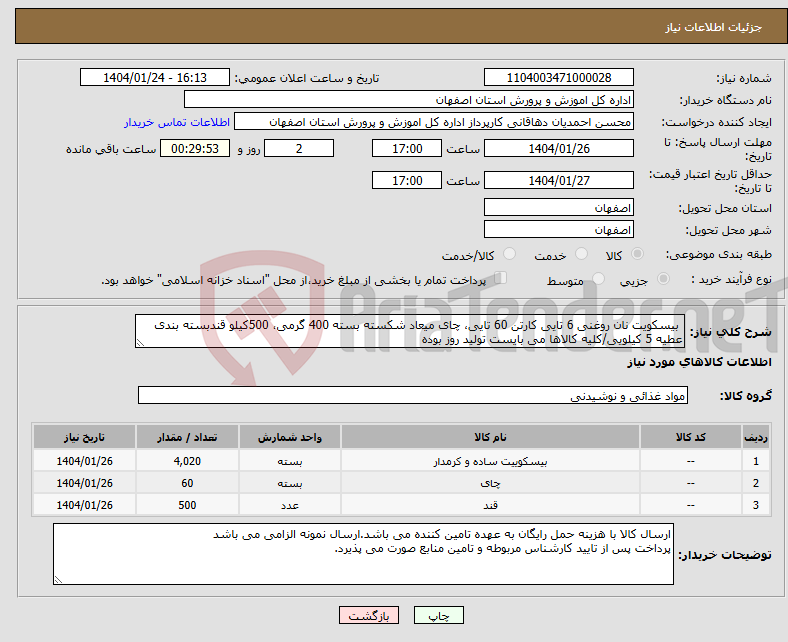Click the general need description text box
788x642 pixels.
click(410, 331)
